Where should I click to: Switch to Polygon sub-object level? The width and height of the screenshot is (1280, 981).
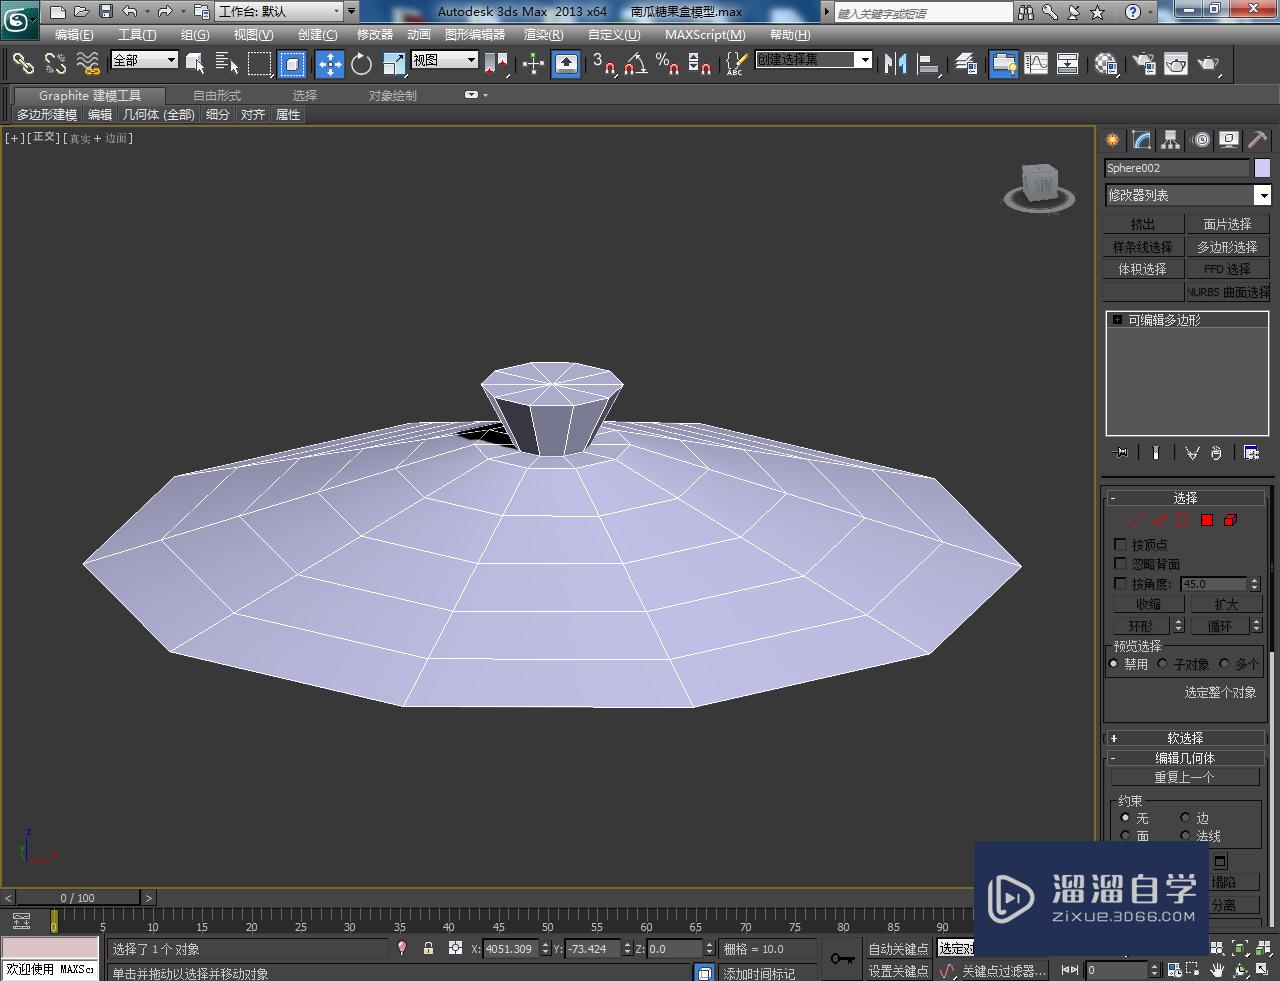1207,520
